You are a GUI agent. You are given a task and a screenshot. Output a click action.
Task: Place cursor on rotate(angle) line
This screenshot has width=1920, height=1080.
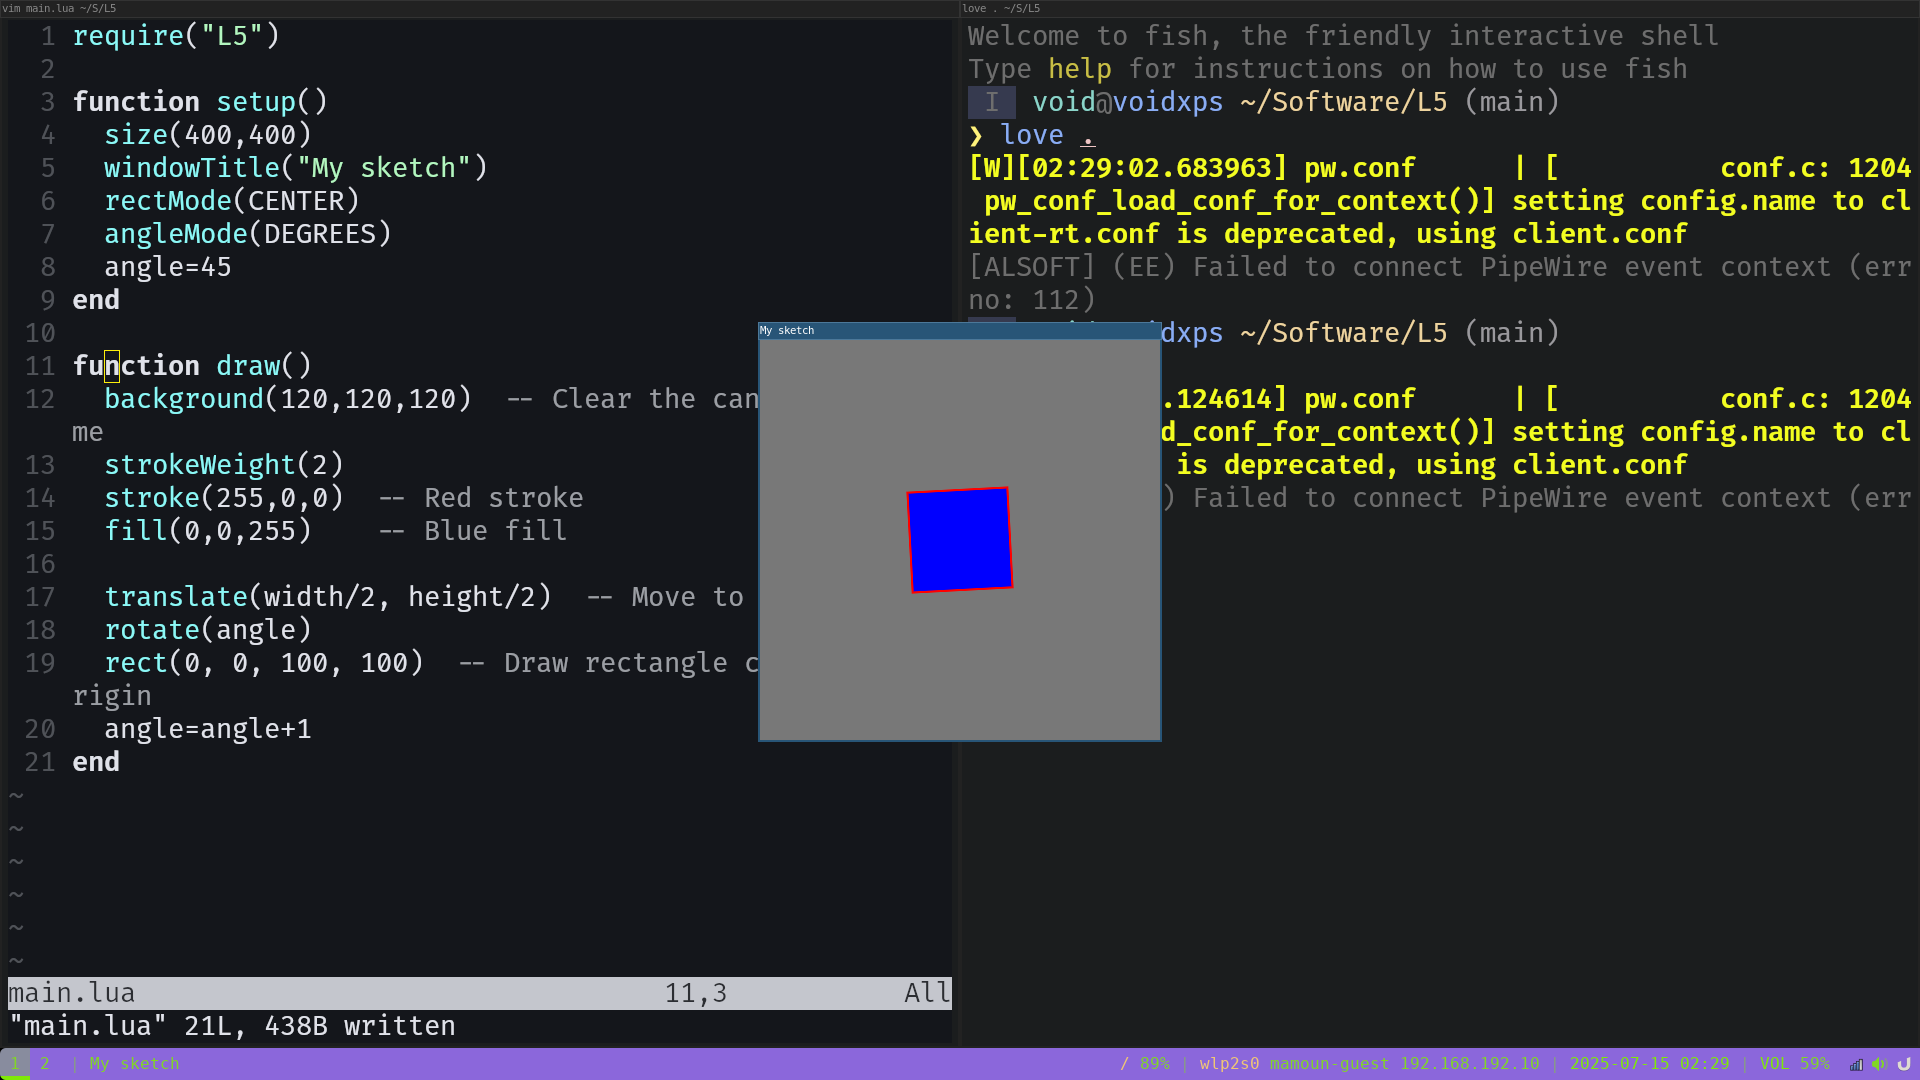[x=208, y=630]
